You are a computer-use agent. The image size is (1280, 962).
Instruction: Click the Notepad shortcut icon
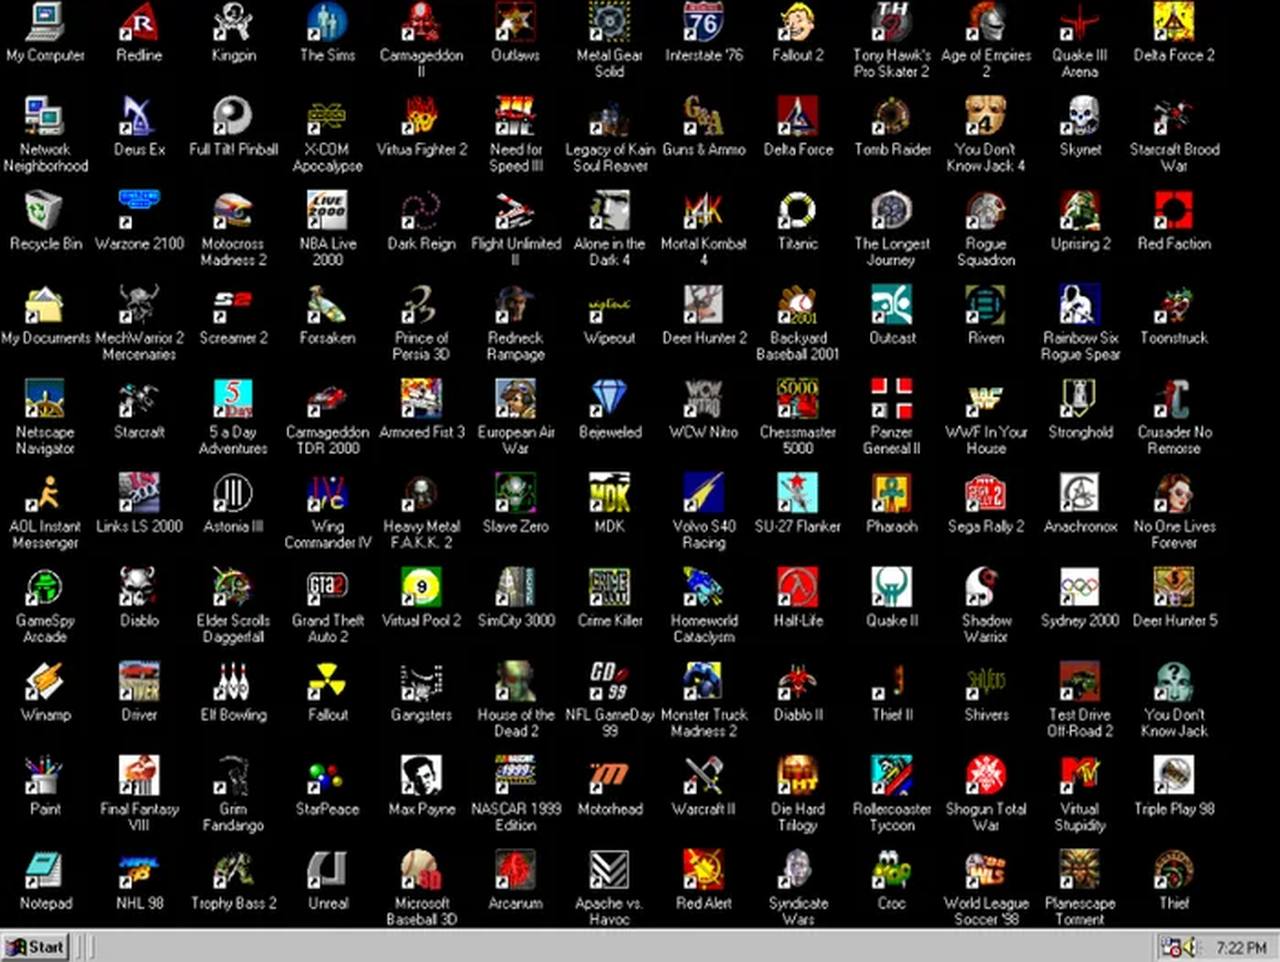coord(45,870)
